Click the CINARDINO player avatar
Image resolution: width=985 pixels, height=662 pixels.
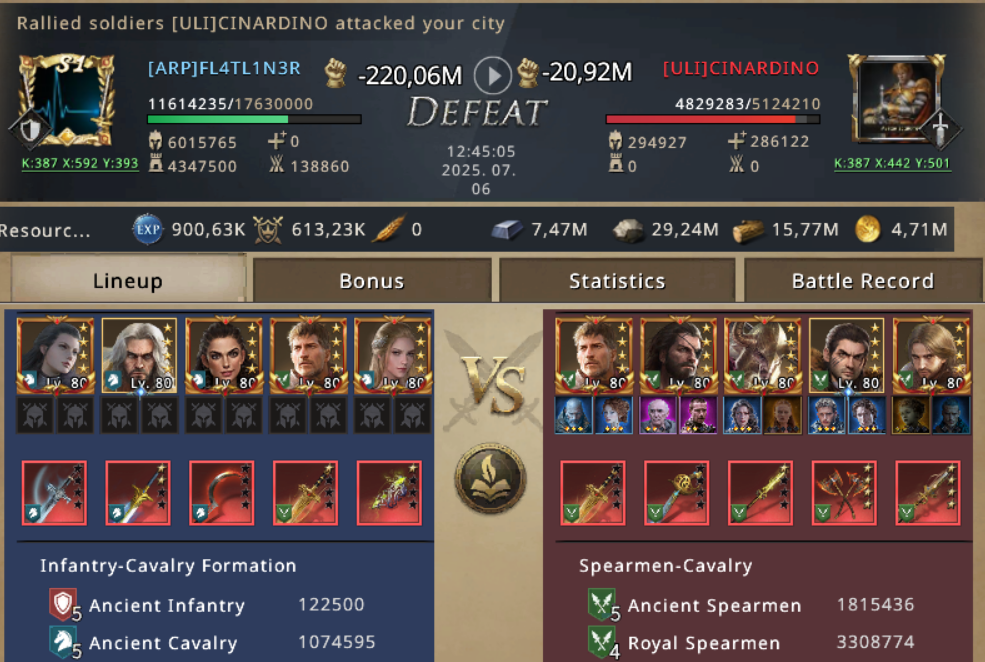[897, 98]
